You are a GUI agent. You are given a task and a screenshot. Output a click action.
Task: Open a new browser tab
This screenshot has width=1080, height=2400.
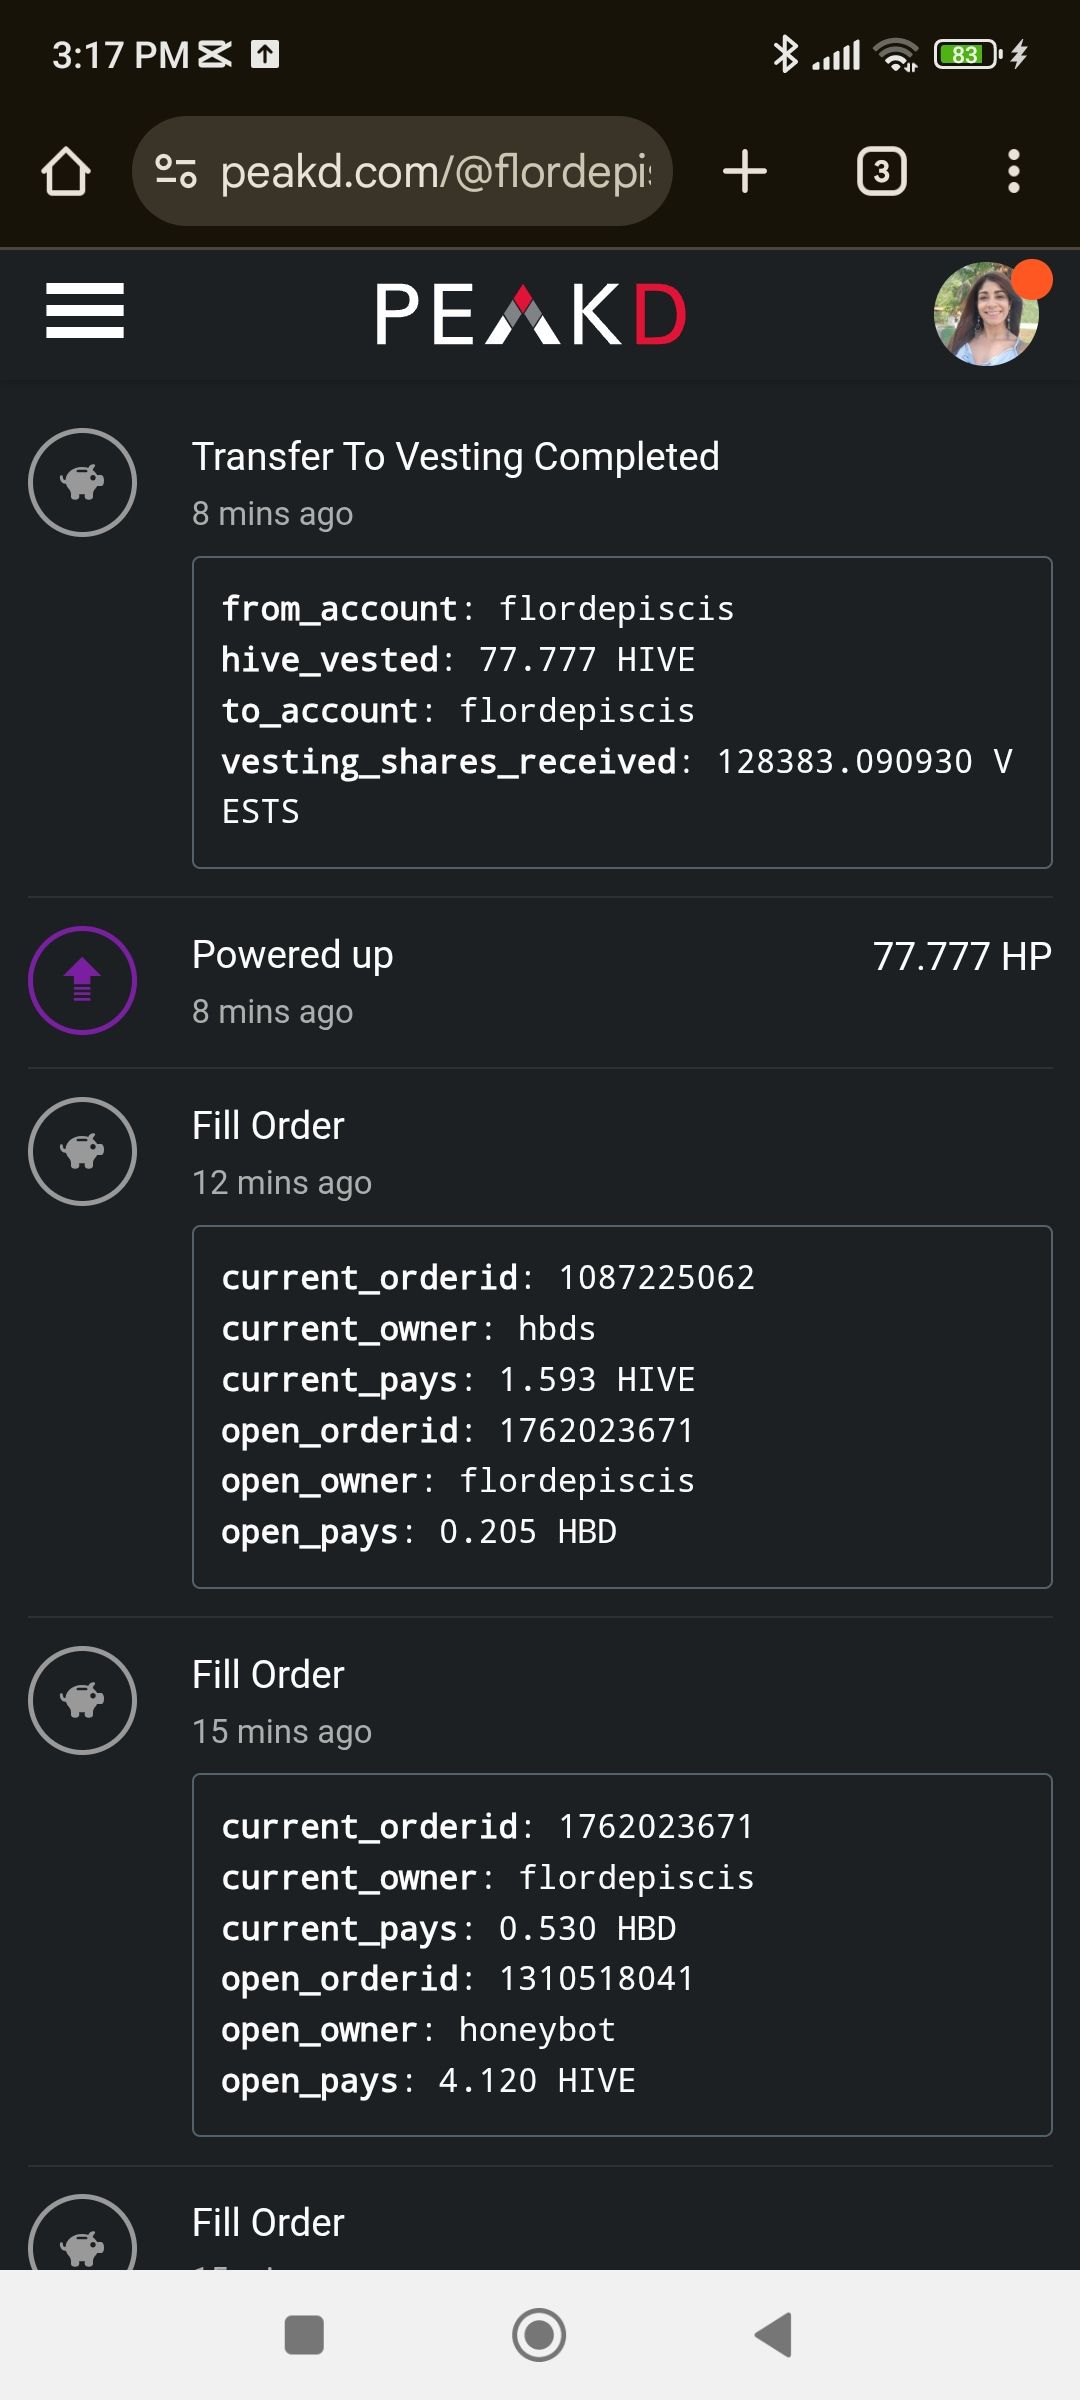(744, 171)
